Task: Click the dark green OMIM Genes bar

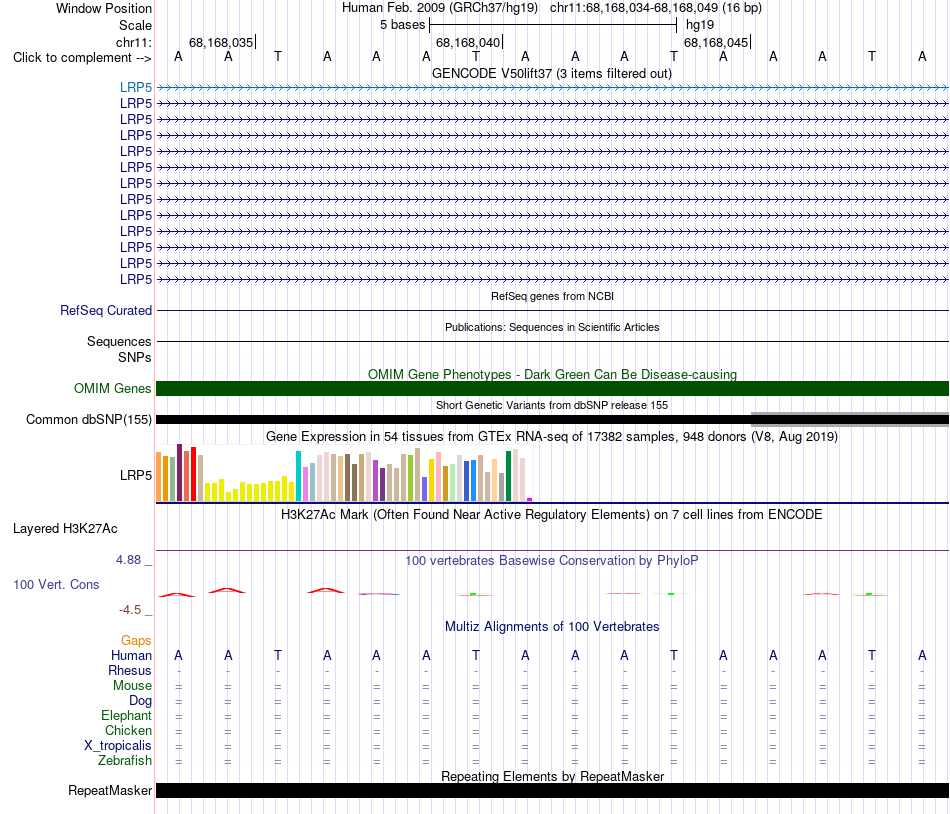Action: pyautogui.click(x=552, y=388)
